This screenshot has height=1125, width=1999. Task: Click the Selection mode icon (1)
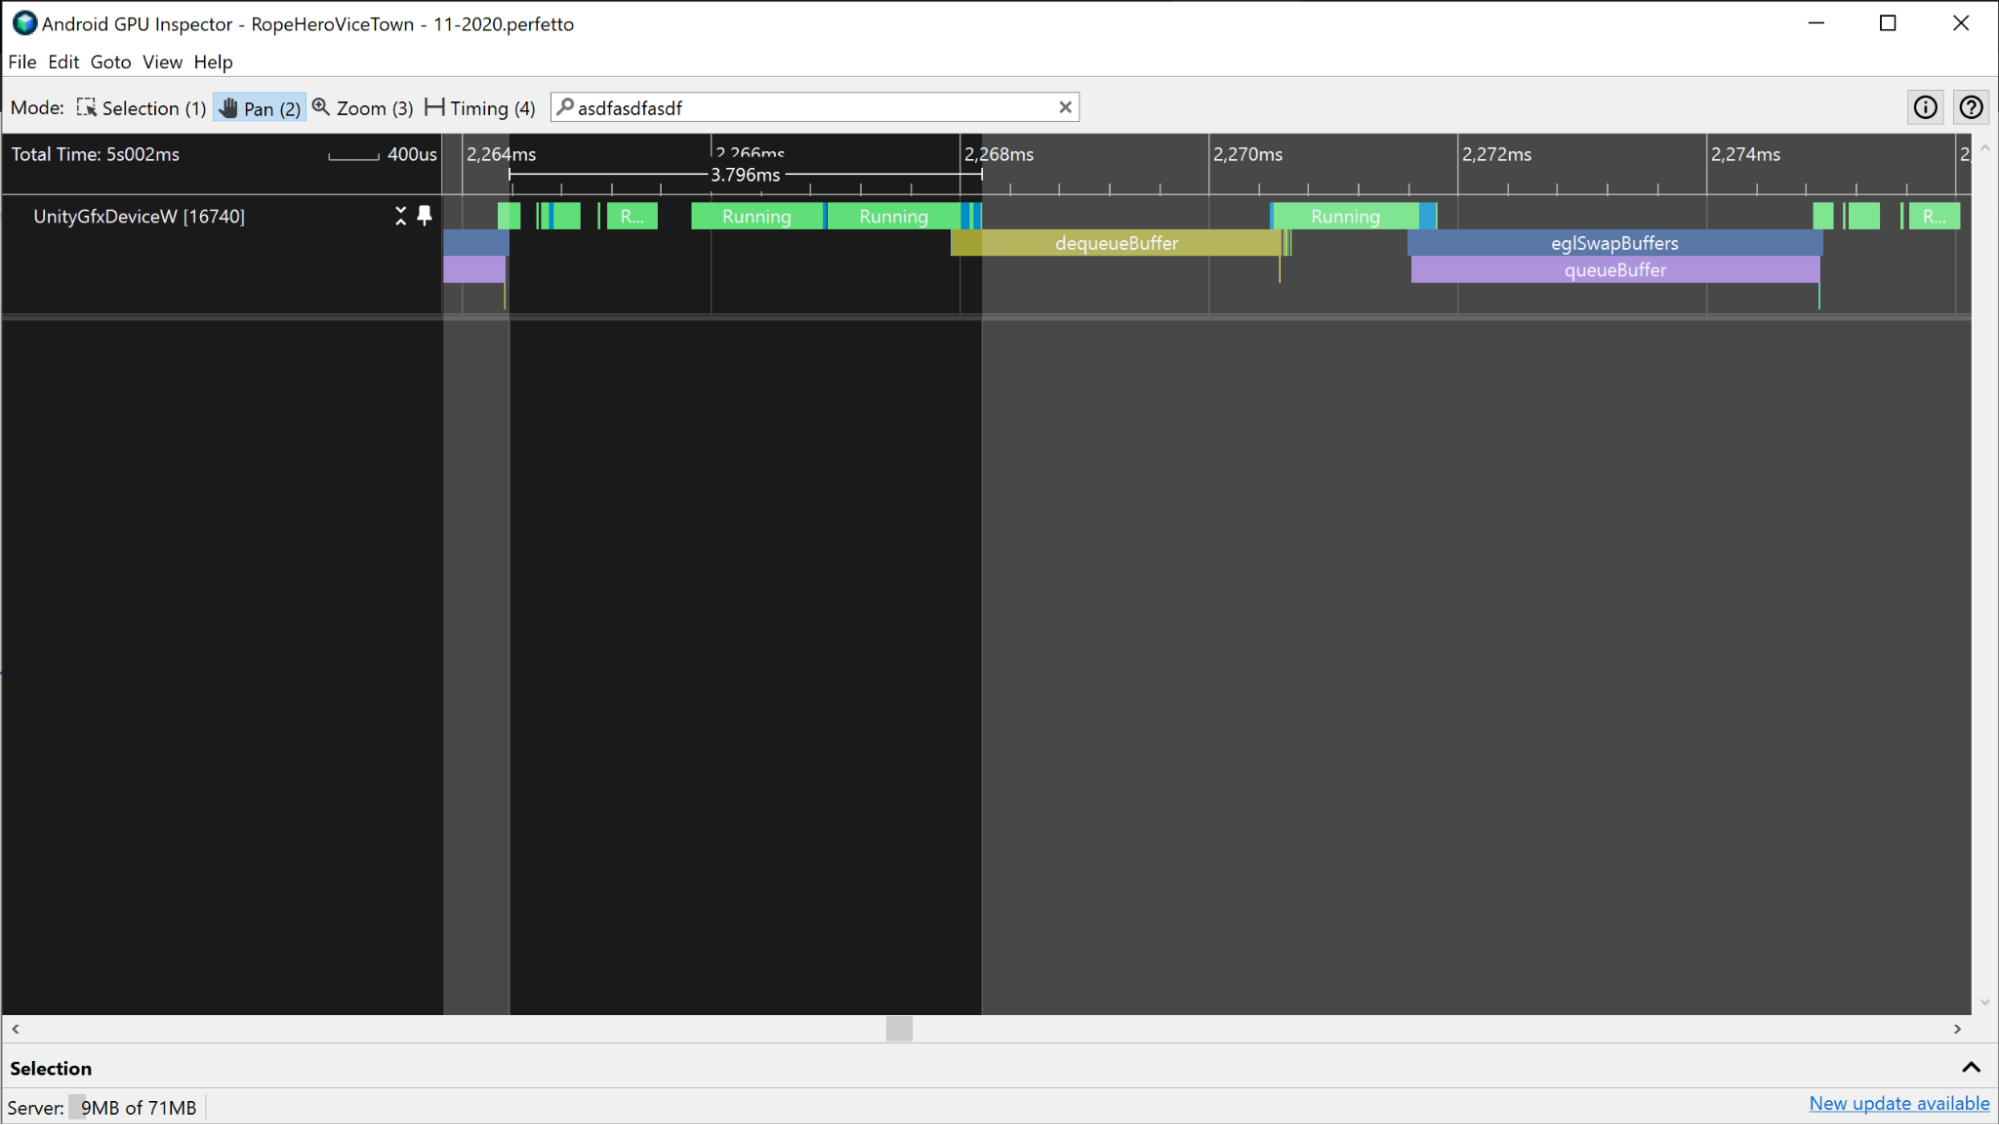[x=88, y=107]
